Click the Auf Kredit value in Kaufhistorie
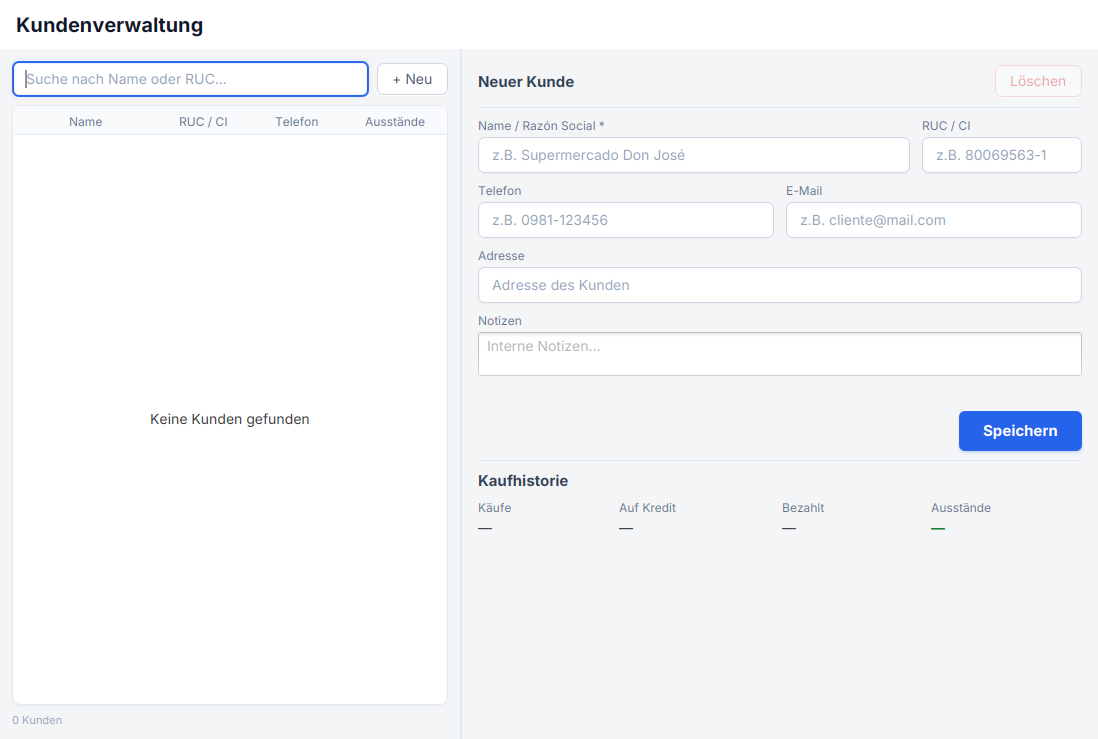 pyautogui.click(x=626, y=528)
